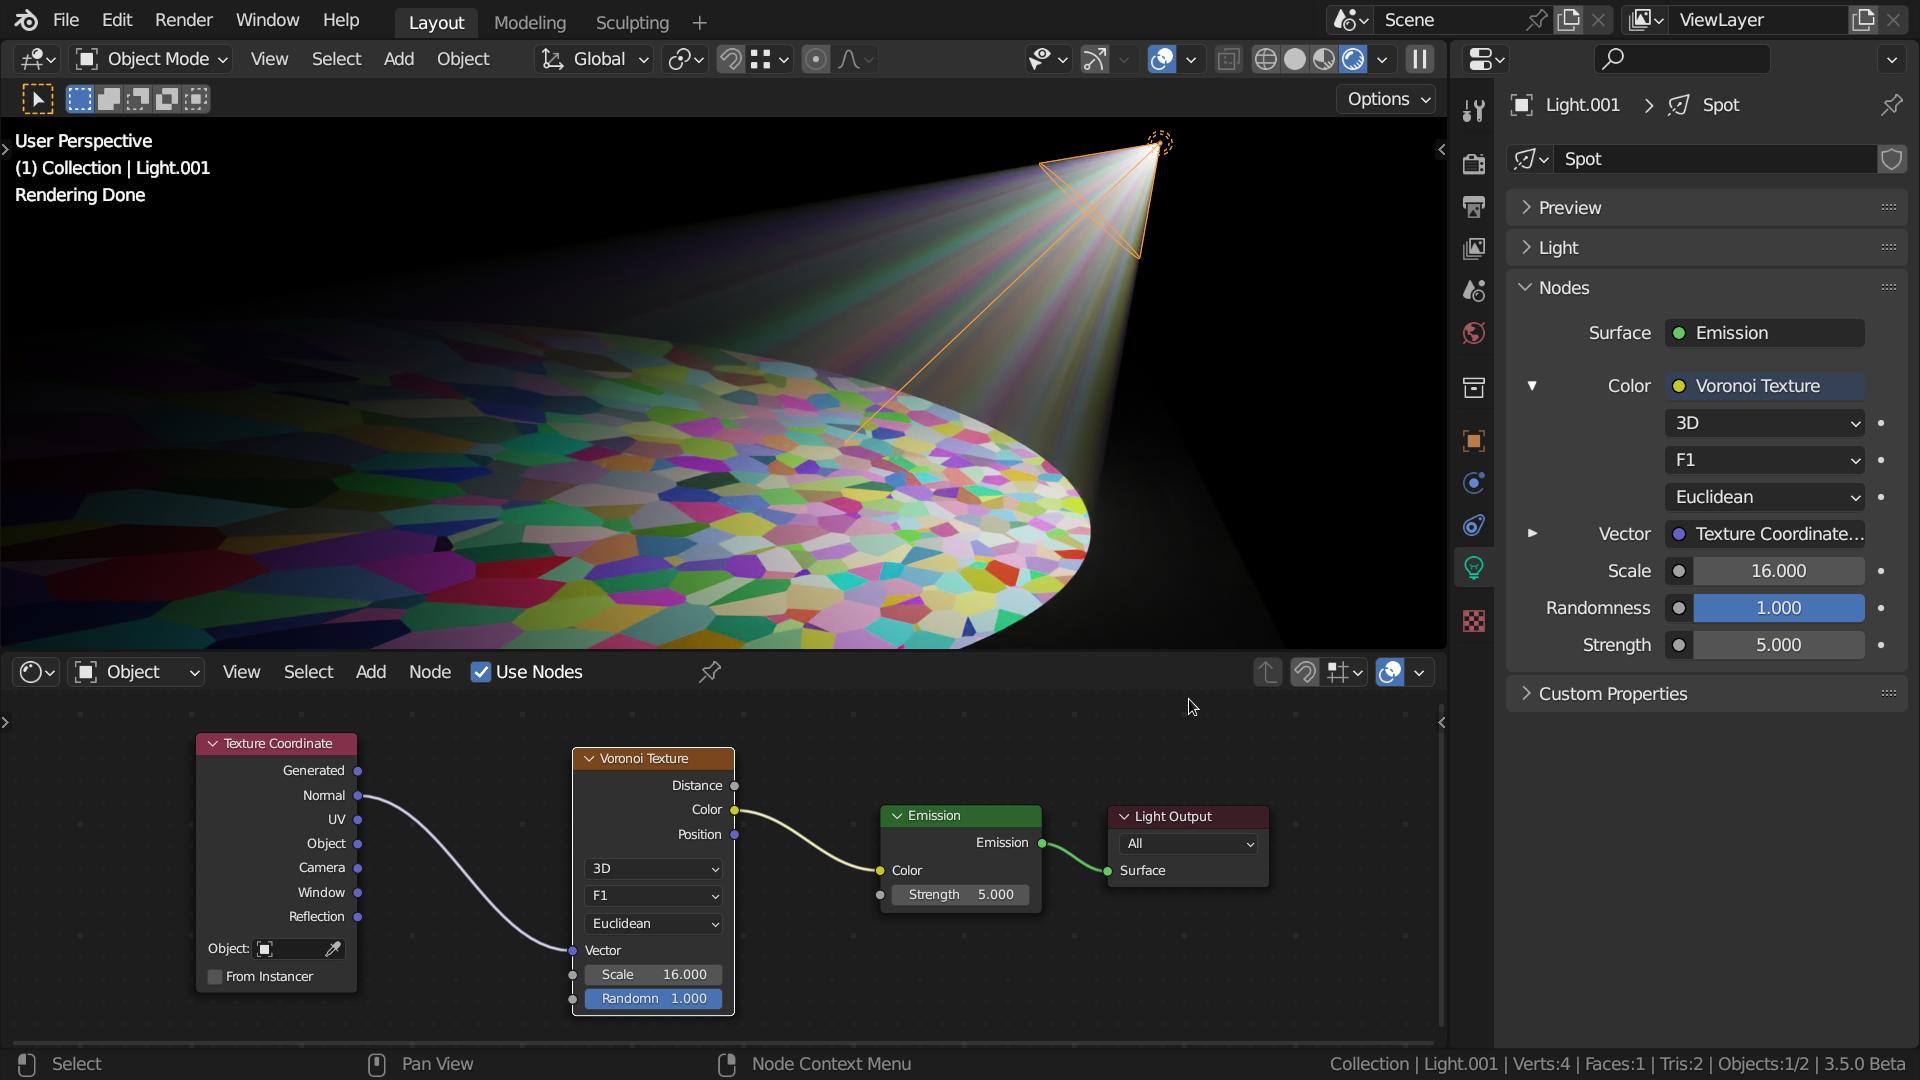Click the properties search field

(x=1683, y=59)
